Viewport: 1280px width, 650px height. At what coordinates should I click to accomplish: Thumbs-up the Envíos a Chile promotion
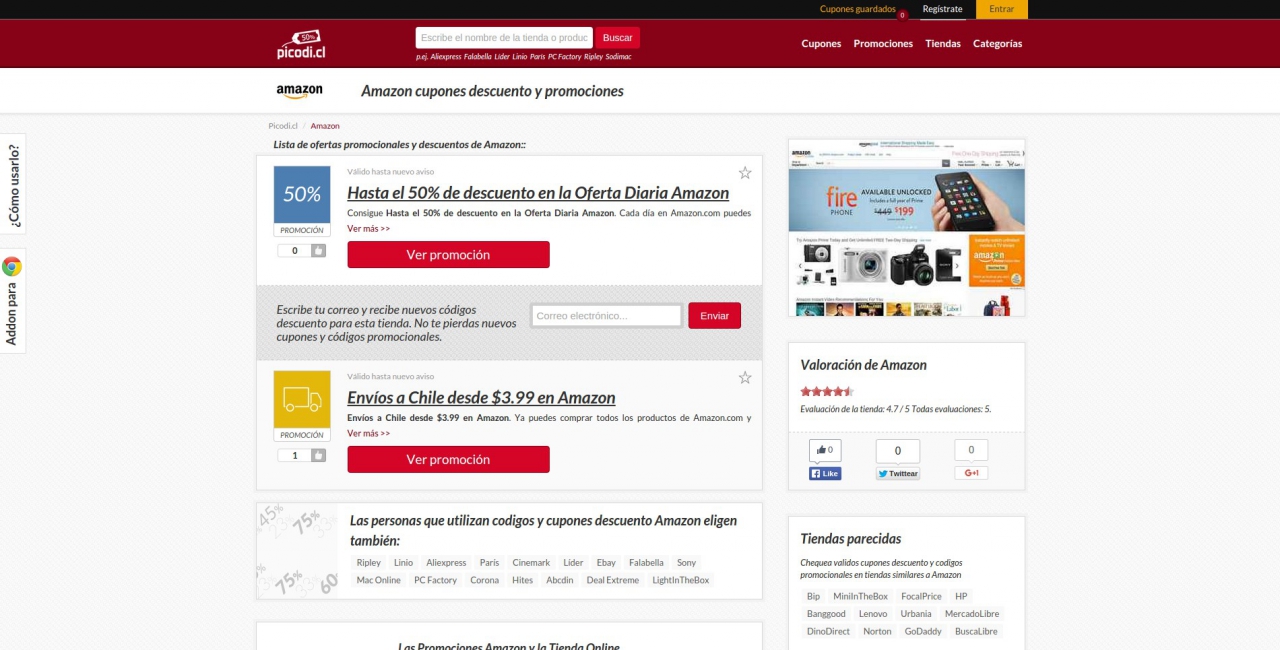318,456
